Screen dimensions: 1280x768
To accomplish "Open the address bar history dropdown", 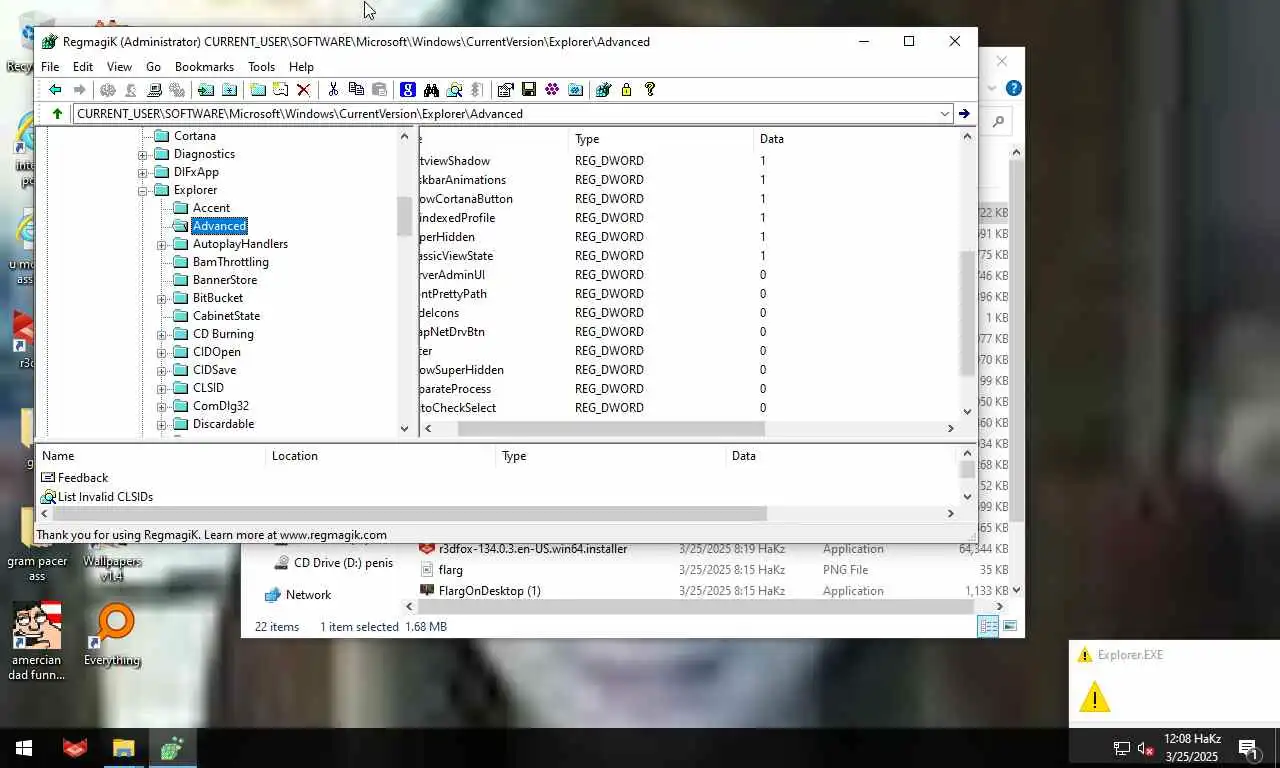I will [x=944, y=114].
